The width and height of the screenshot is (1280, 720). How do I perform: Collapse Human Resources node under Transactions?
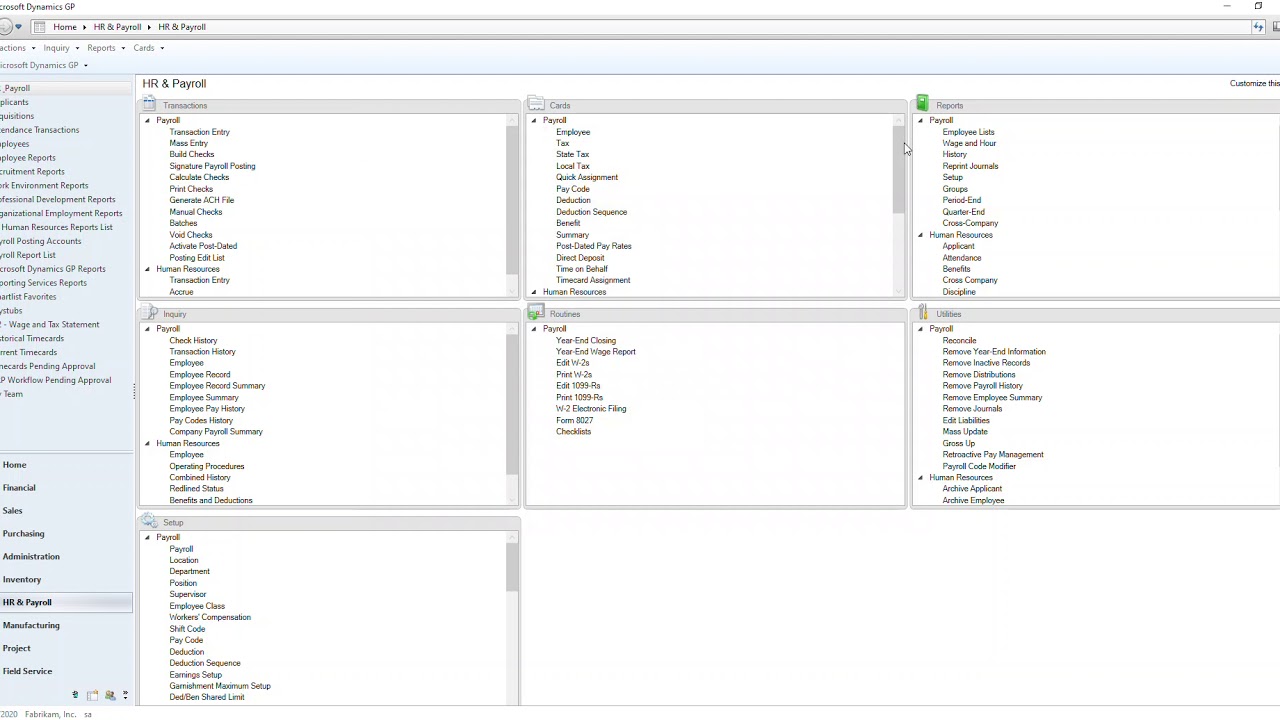[147, 269]
